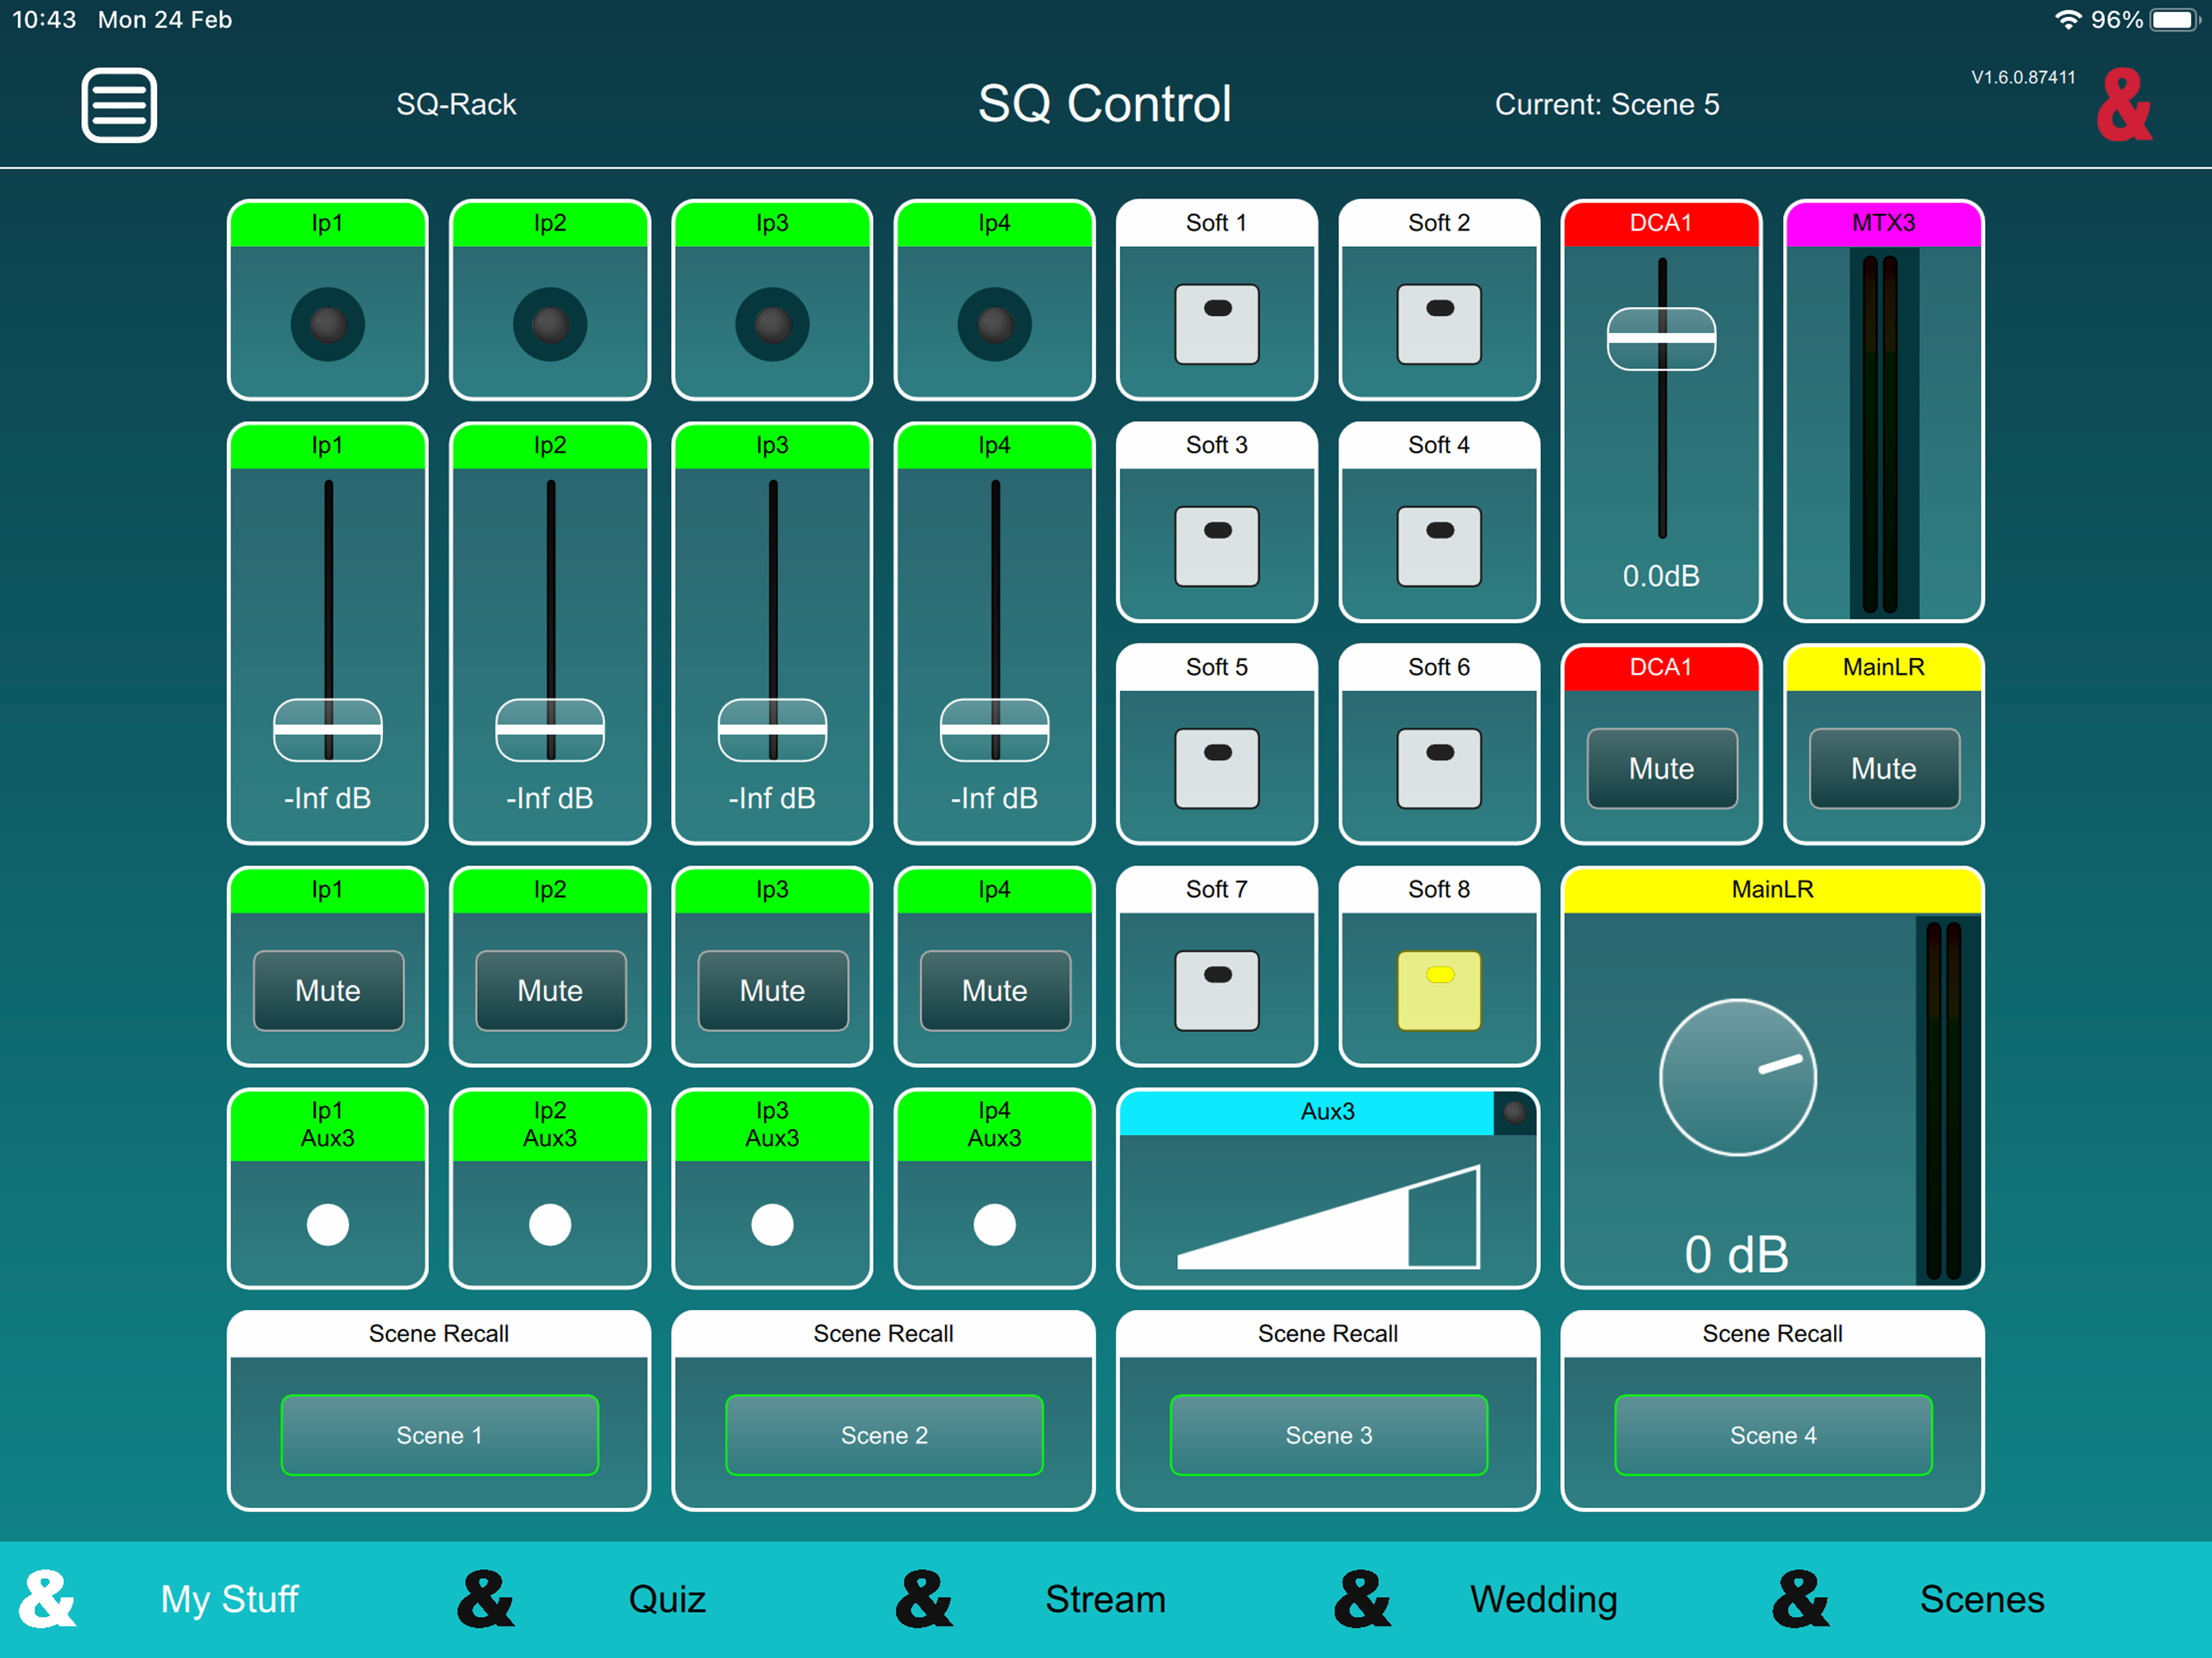
Task: Tap the Soft 6 key
Action: 1439,768
